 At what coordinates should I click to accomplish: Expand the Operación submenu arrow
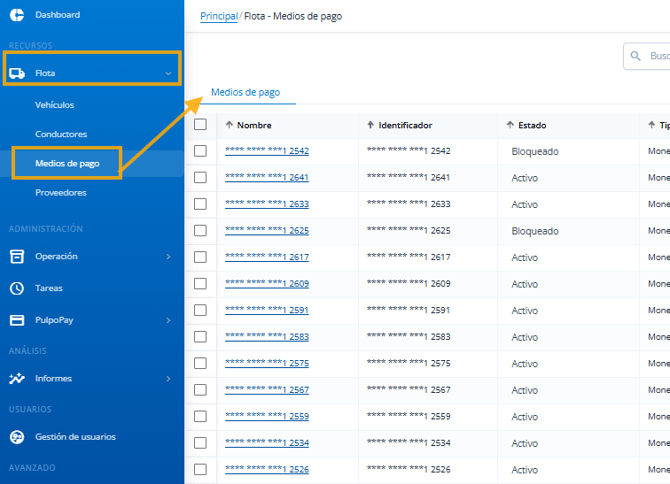(x=168, y=257)
